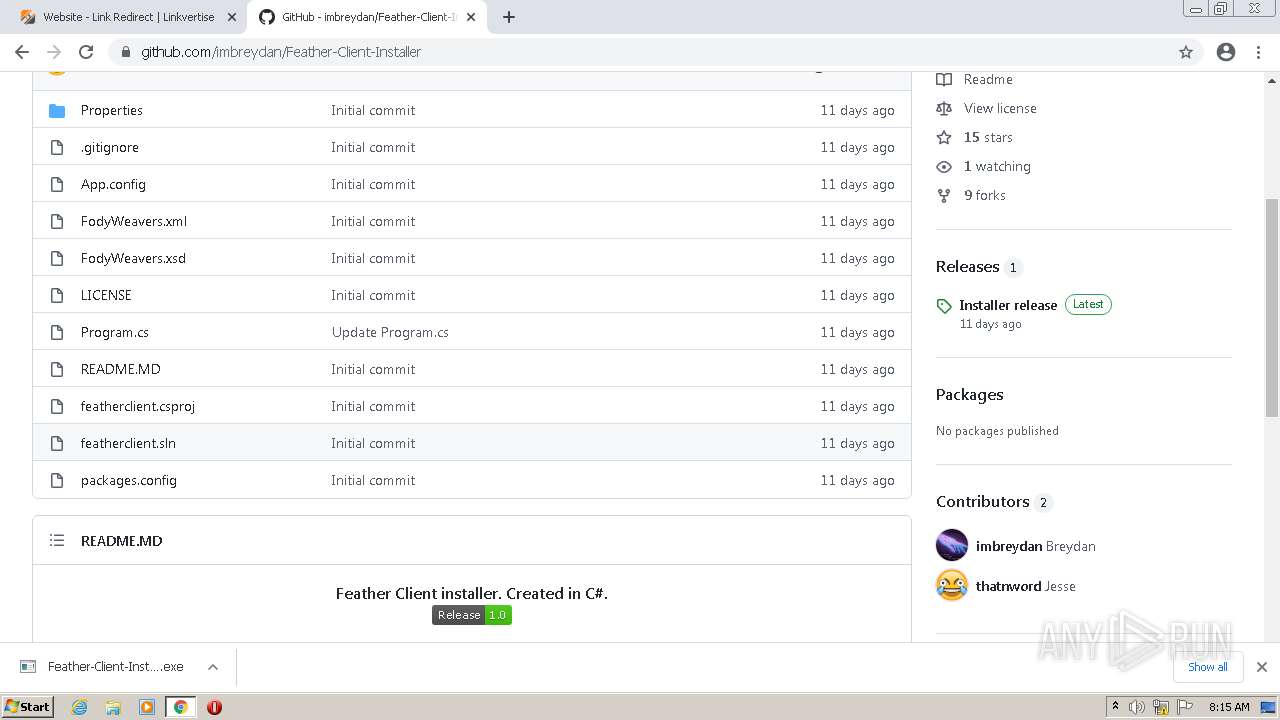Open the Properties folder link
1280x720 pixels.
[x=112, y=110]
